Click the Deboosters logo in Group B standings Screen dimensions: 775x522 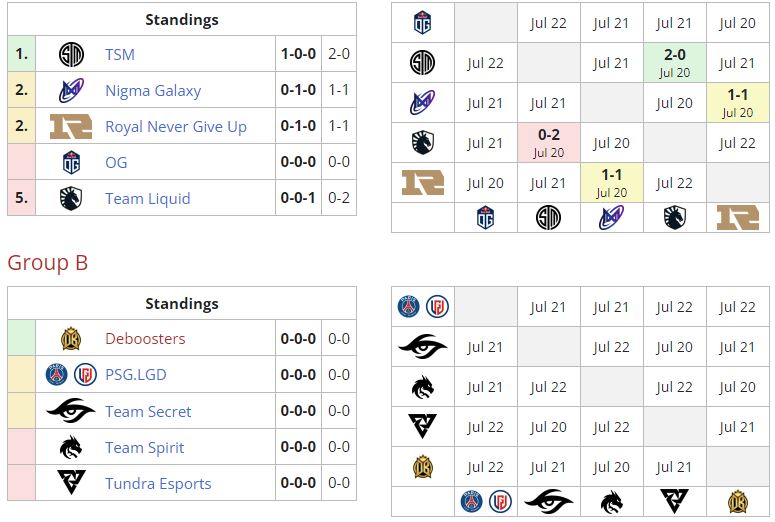pos(71,339)
